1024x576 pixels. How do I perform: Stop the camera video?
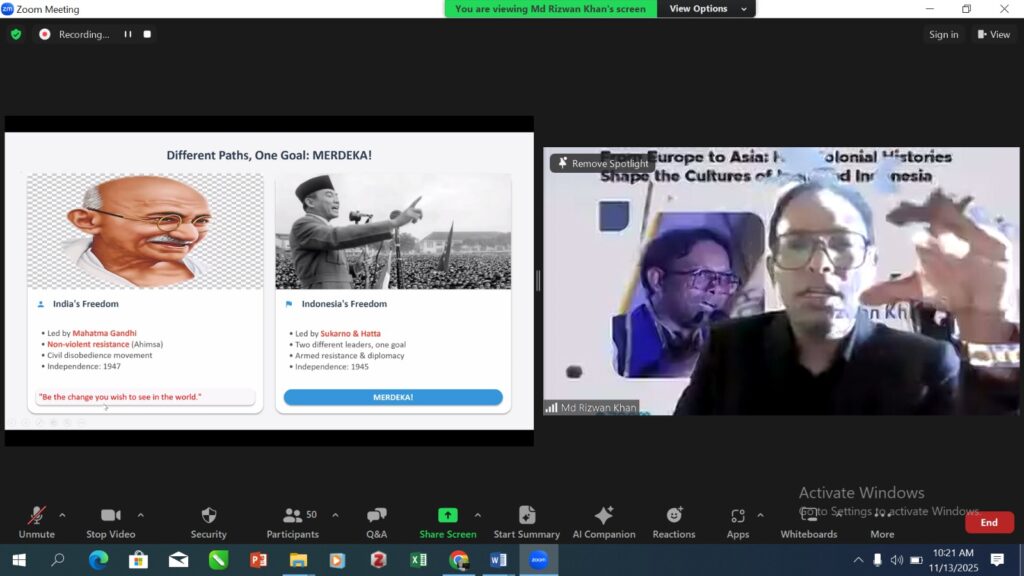[x=110, y=521]
